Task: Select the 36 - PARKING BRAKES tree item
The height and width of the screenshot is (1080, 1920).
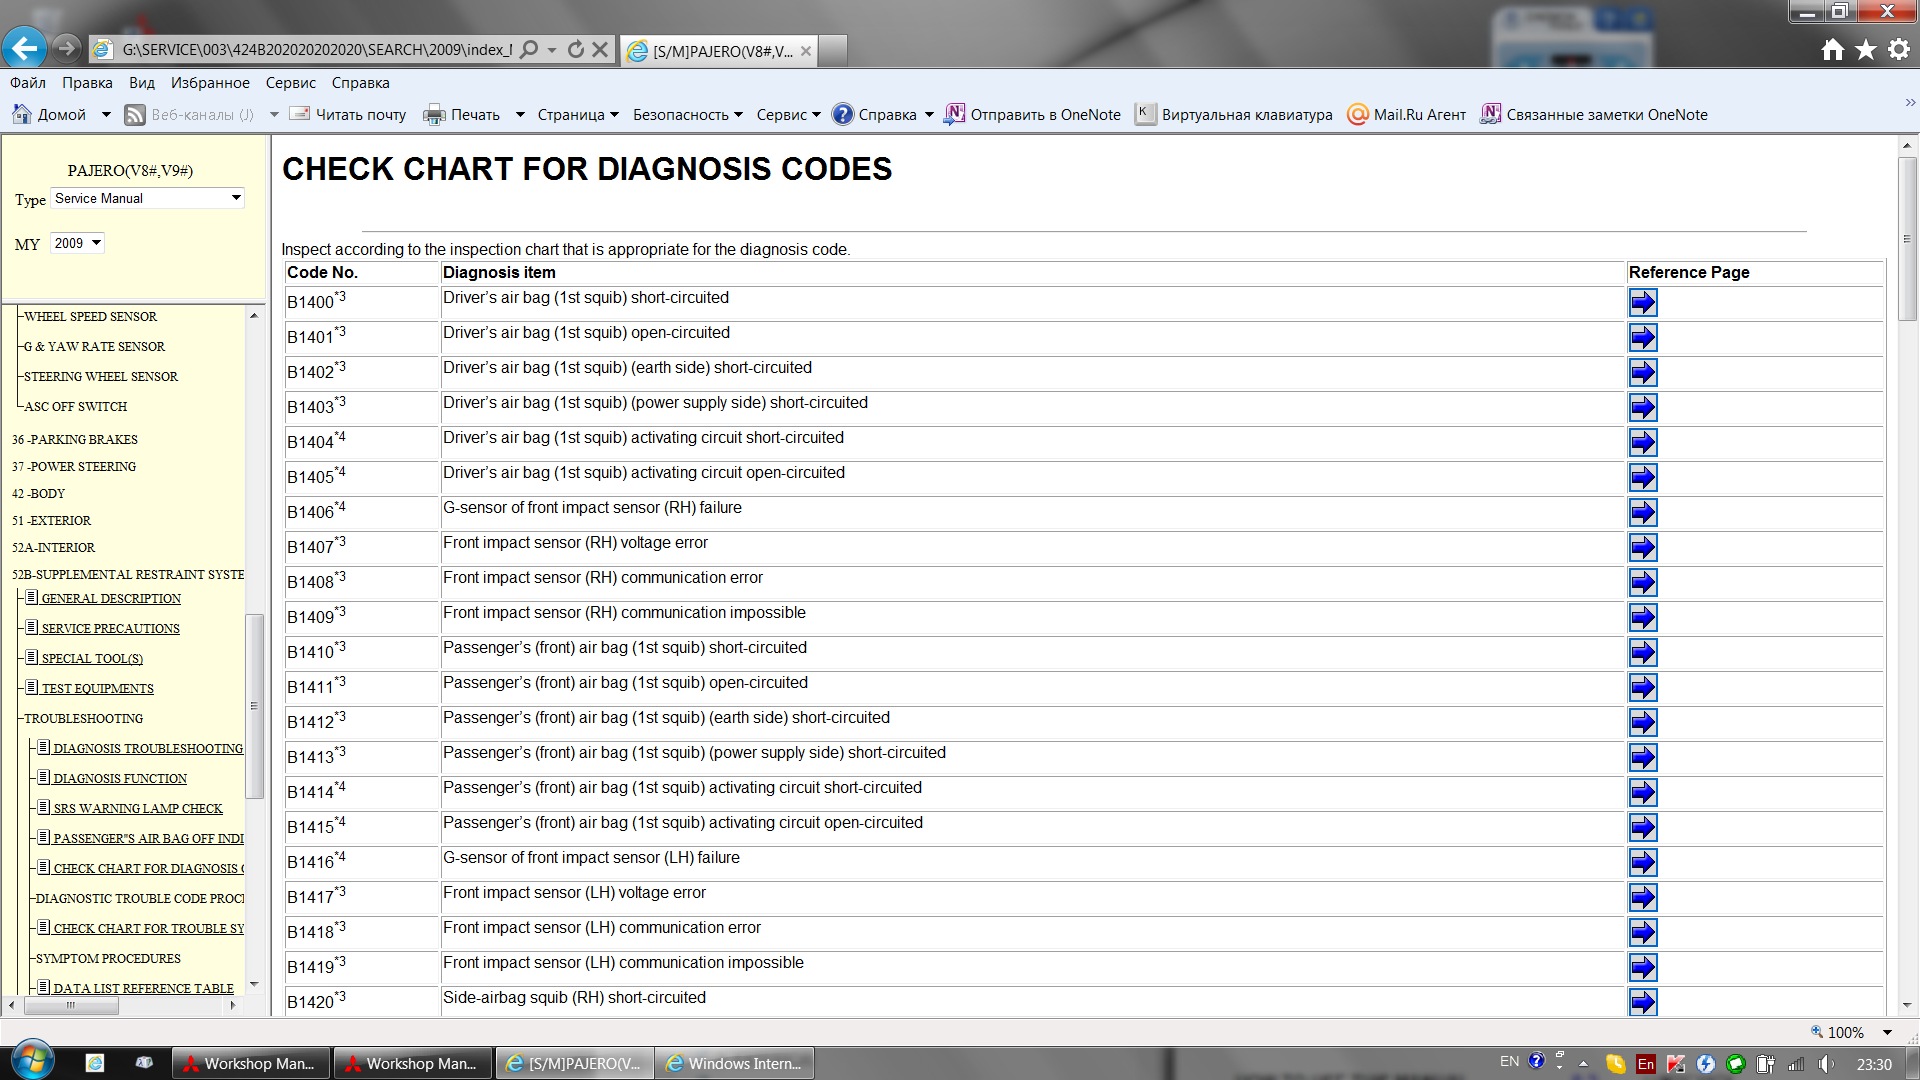Action: [75, 439]
